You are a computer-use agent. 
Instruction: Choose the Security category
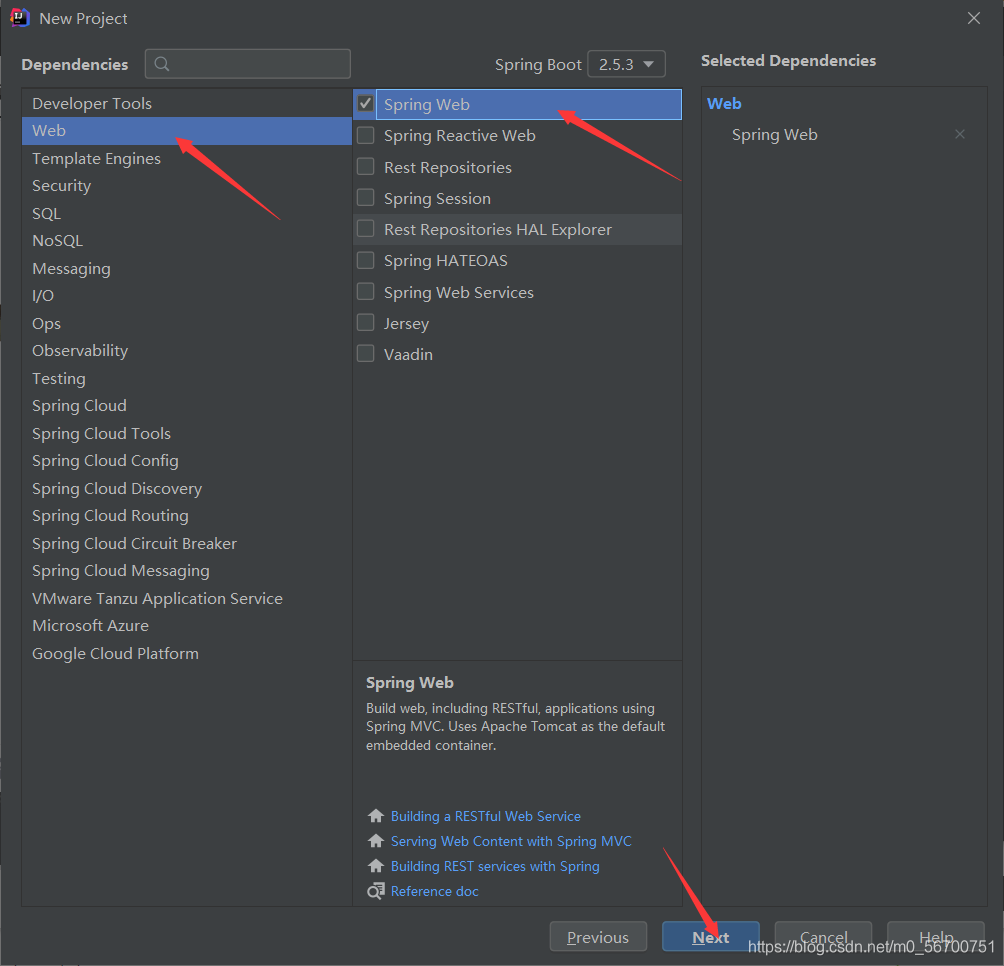[186, 186]
